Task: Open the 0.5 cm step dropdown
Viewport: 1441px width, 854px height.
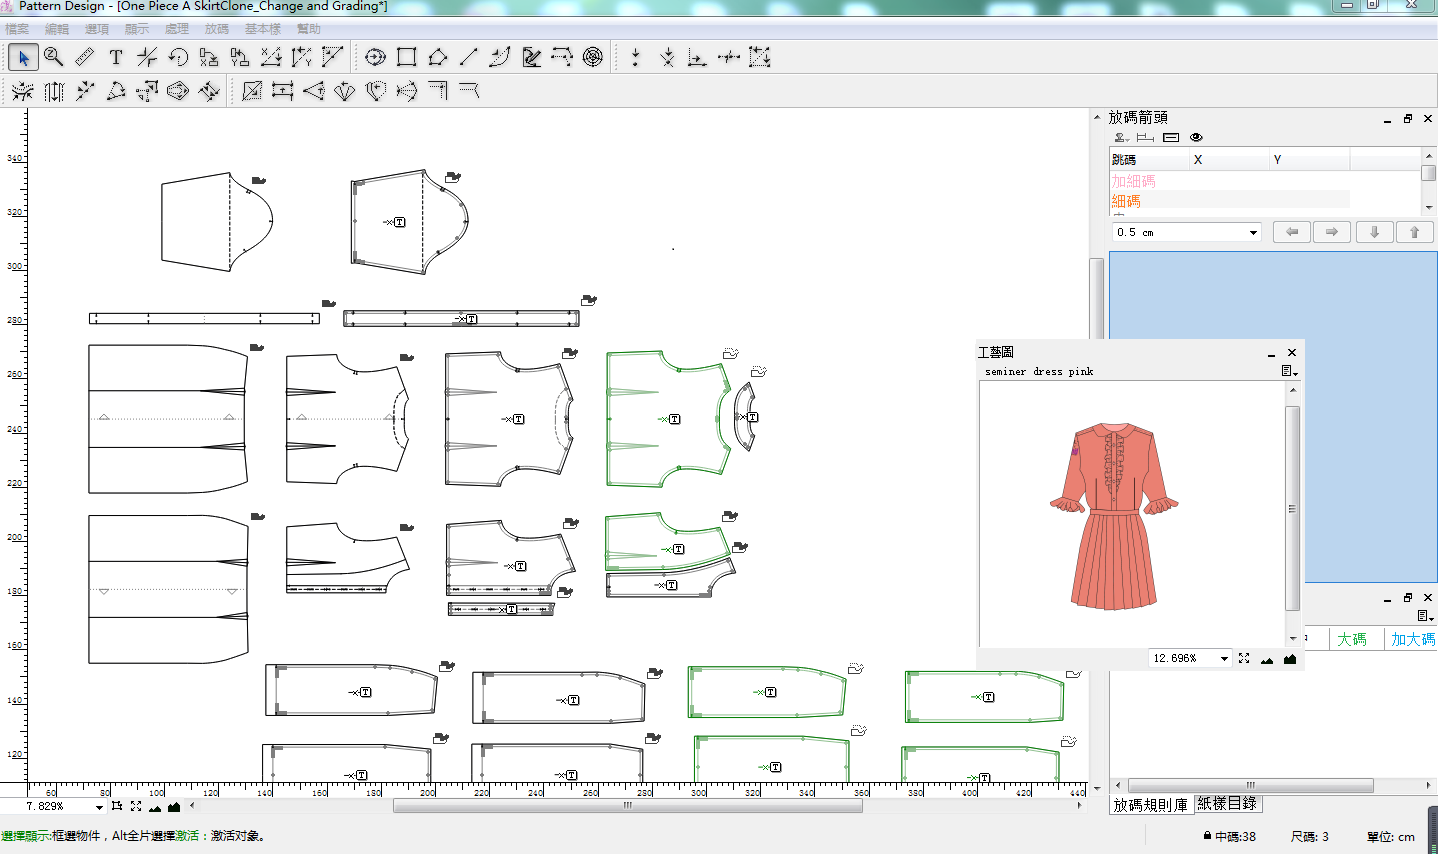Action: coord(1253,232)
